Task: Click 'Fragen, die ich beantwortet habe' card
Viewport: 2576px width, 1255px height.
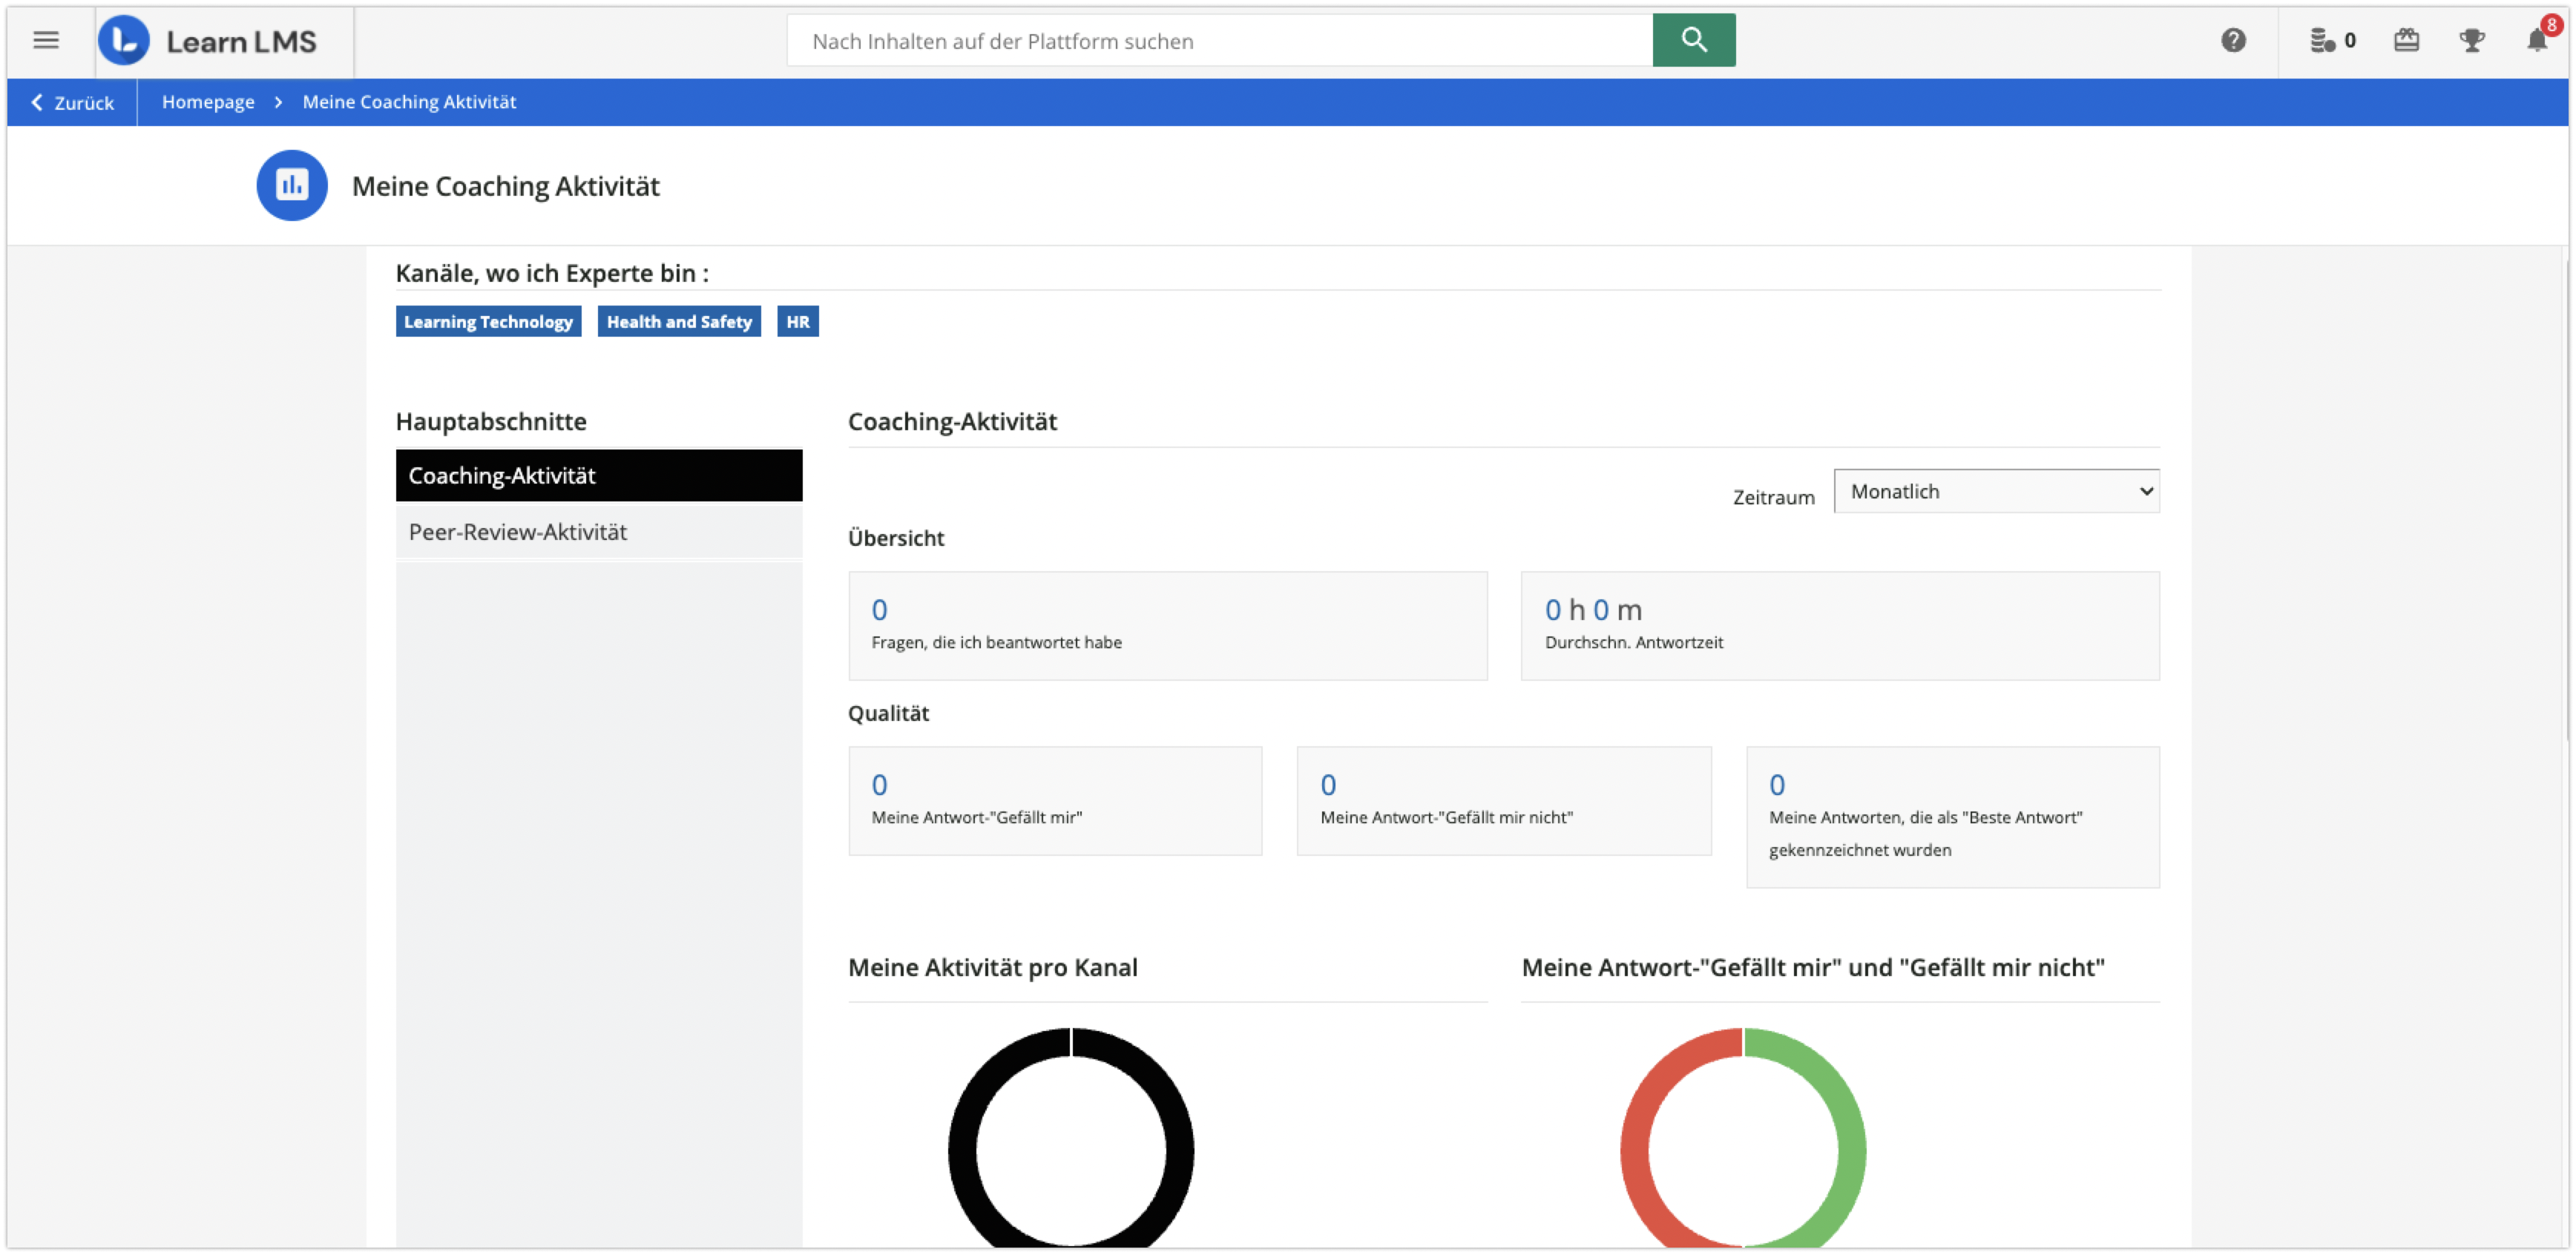Action: [1167, 626]
